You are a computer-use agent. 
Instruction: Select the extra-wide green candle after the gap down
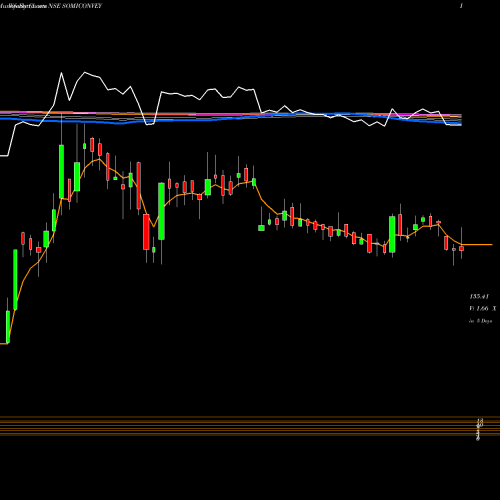(x=262, y=228)
